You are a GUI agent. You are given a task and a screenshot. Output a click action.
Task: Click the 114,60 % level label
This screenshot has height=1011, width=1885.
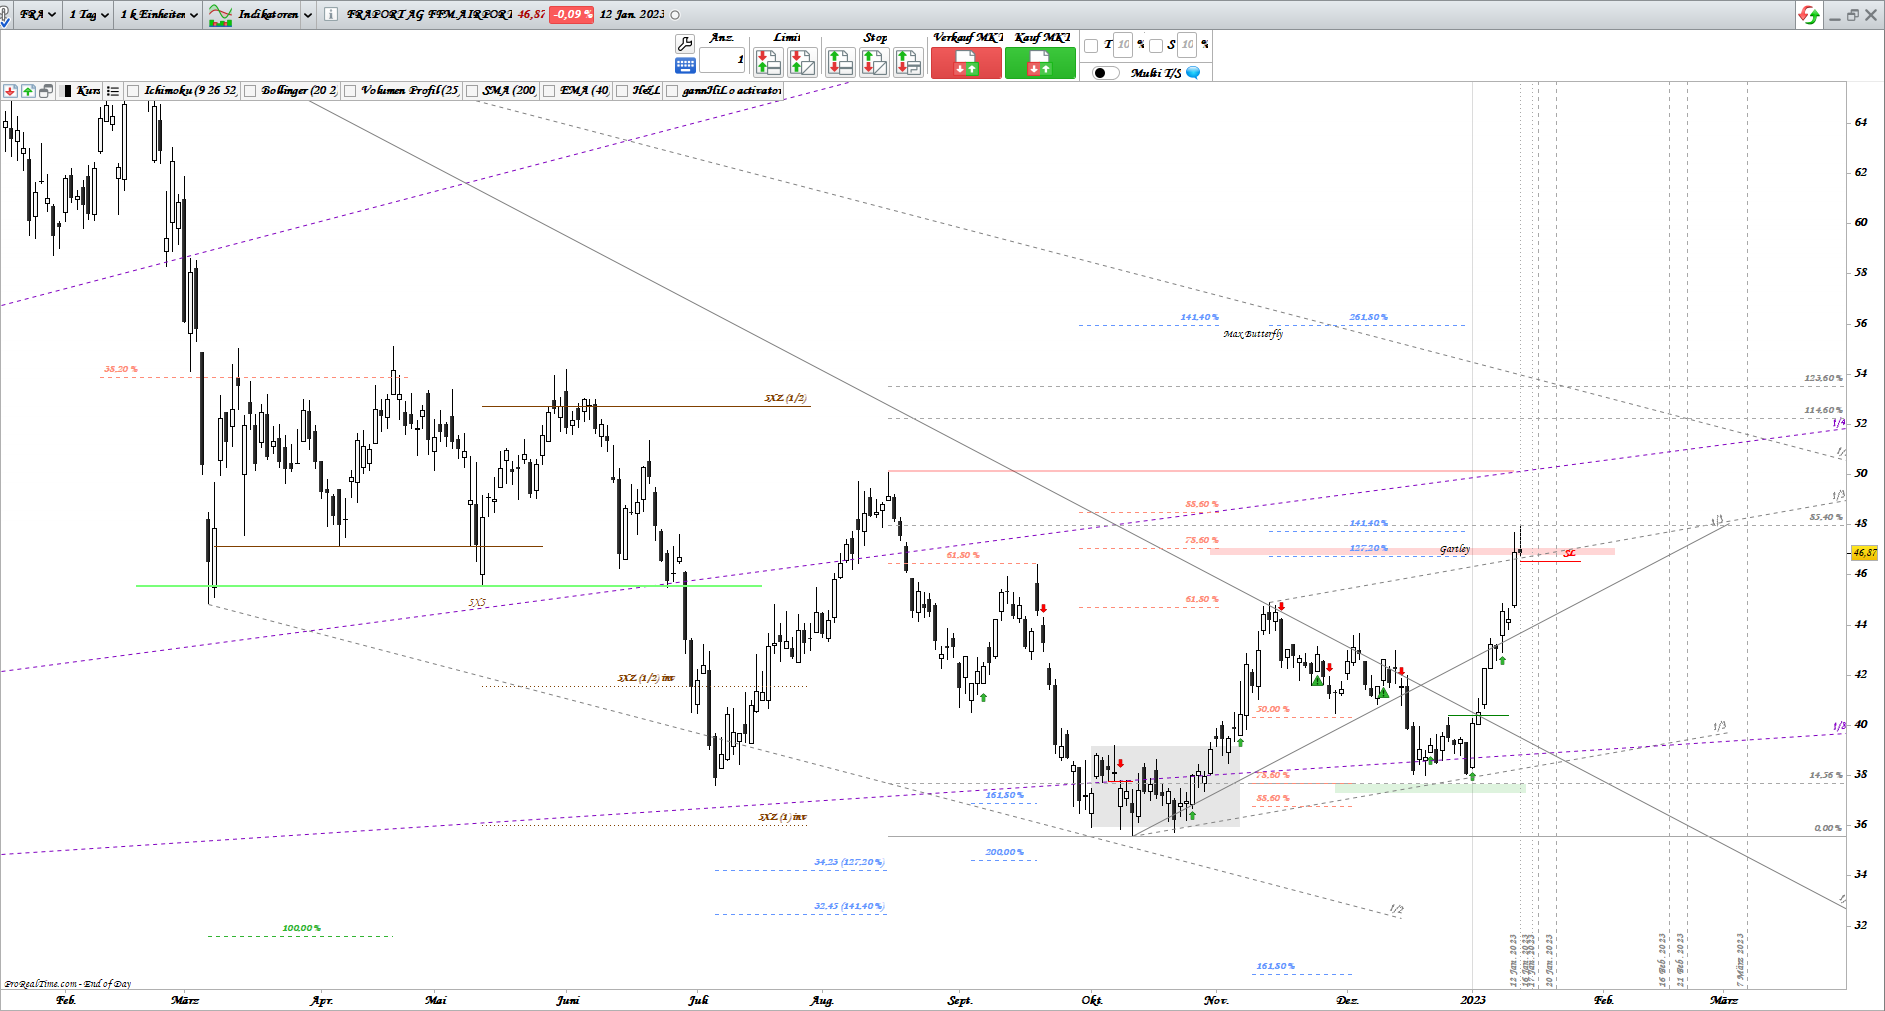pos(1824,410)
